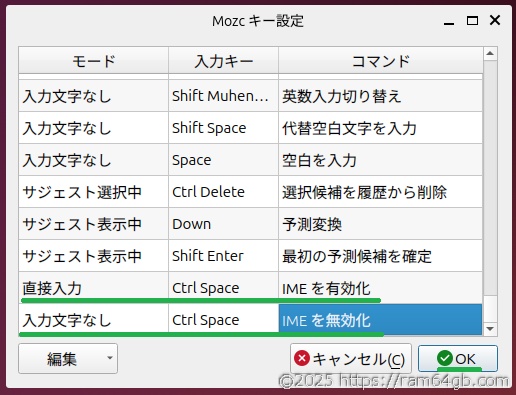Viewport: 516px width, 395px height.
Task: Select the Shift Enter key cell
Action: point(223,256)
